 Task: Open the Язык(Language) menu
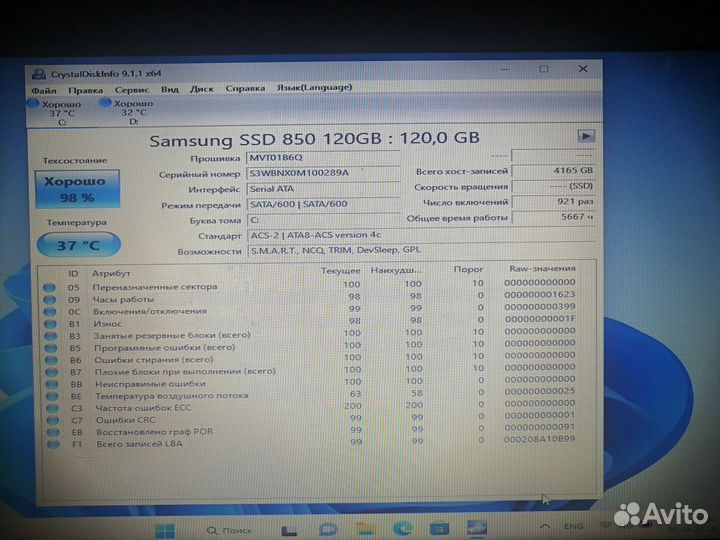(315, 87)
